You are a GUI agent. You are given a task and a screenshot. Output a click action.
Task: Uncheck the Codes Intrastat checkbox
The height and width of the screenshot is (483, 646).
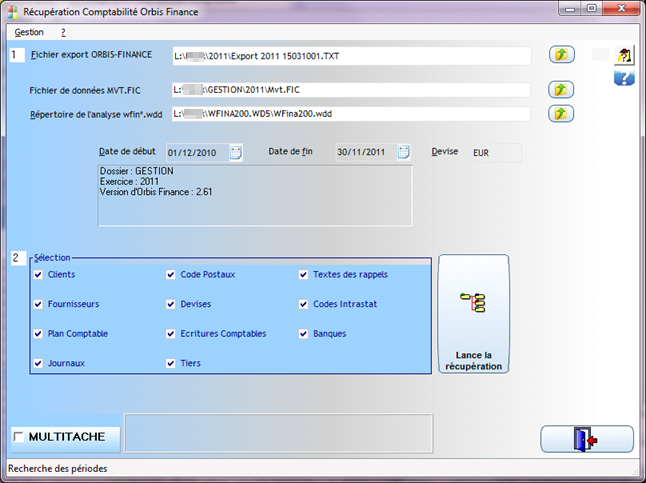click(x=304, y=305)
